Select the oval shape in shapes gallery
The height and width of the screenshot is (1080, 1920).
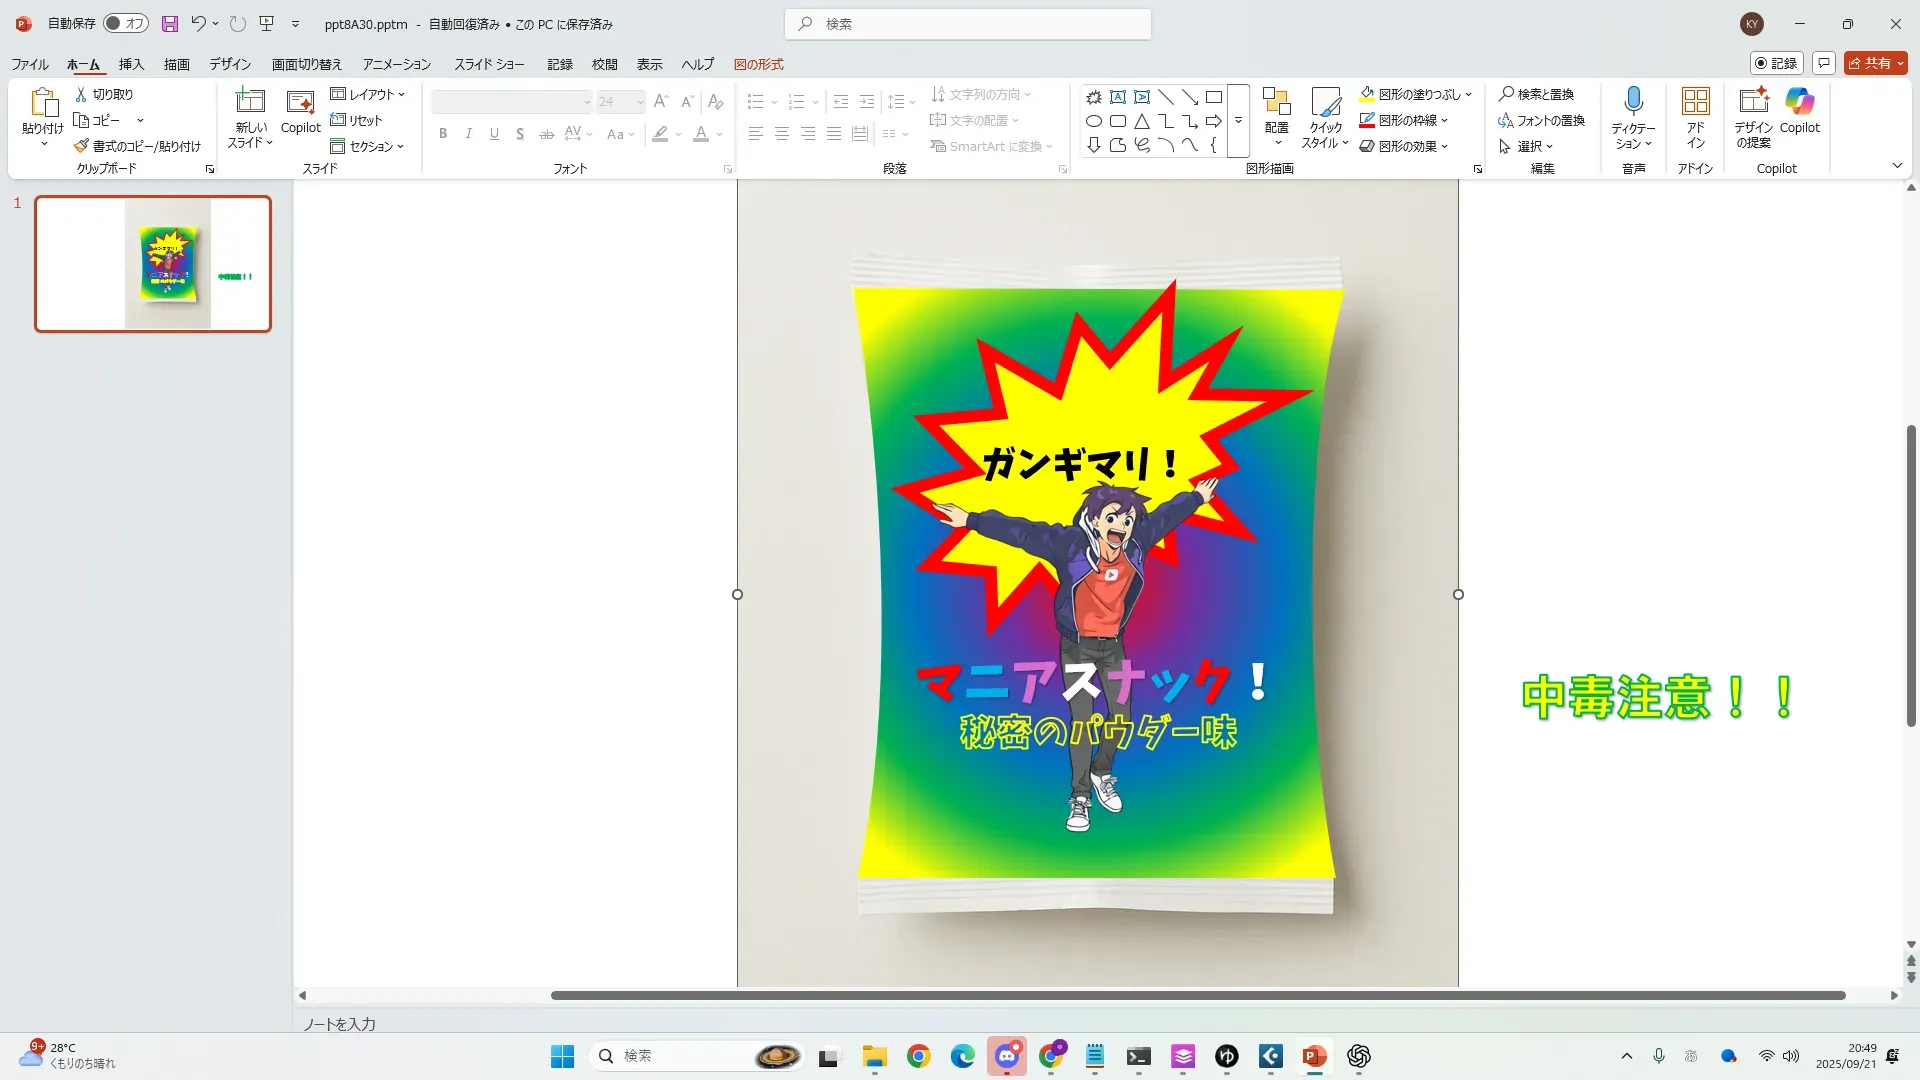pos(1094,121)
